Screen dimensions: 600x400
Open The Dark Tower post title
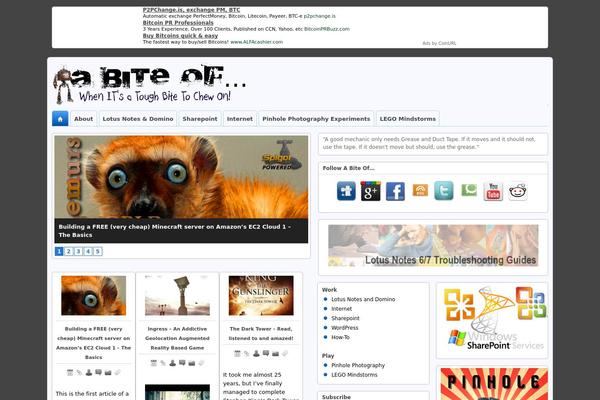pos(261,333)
